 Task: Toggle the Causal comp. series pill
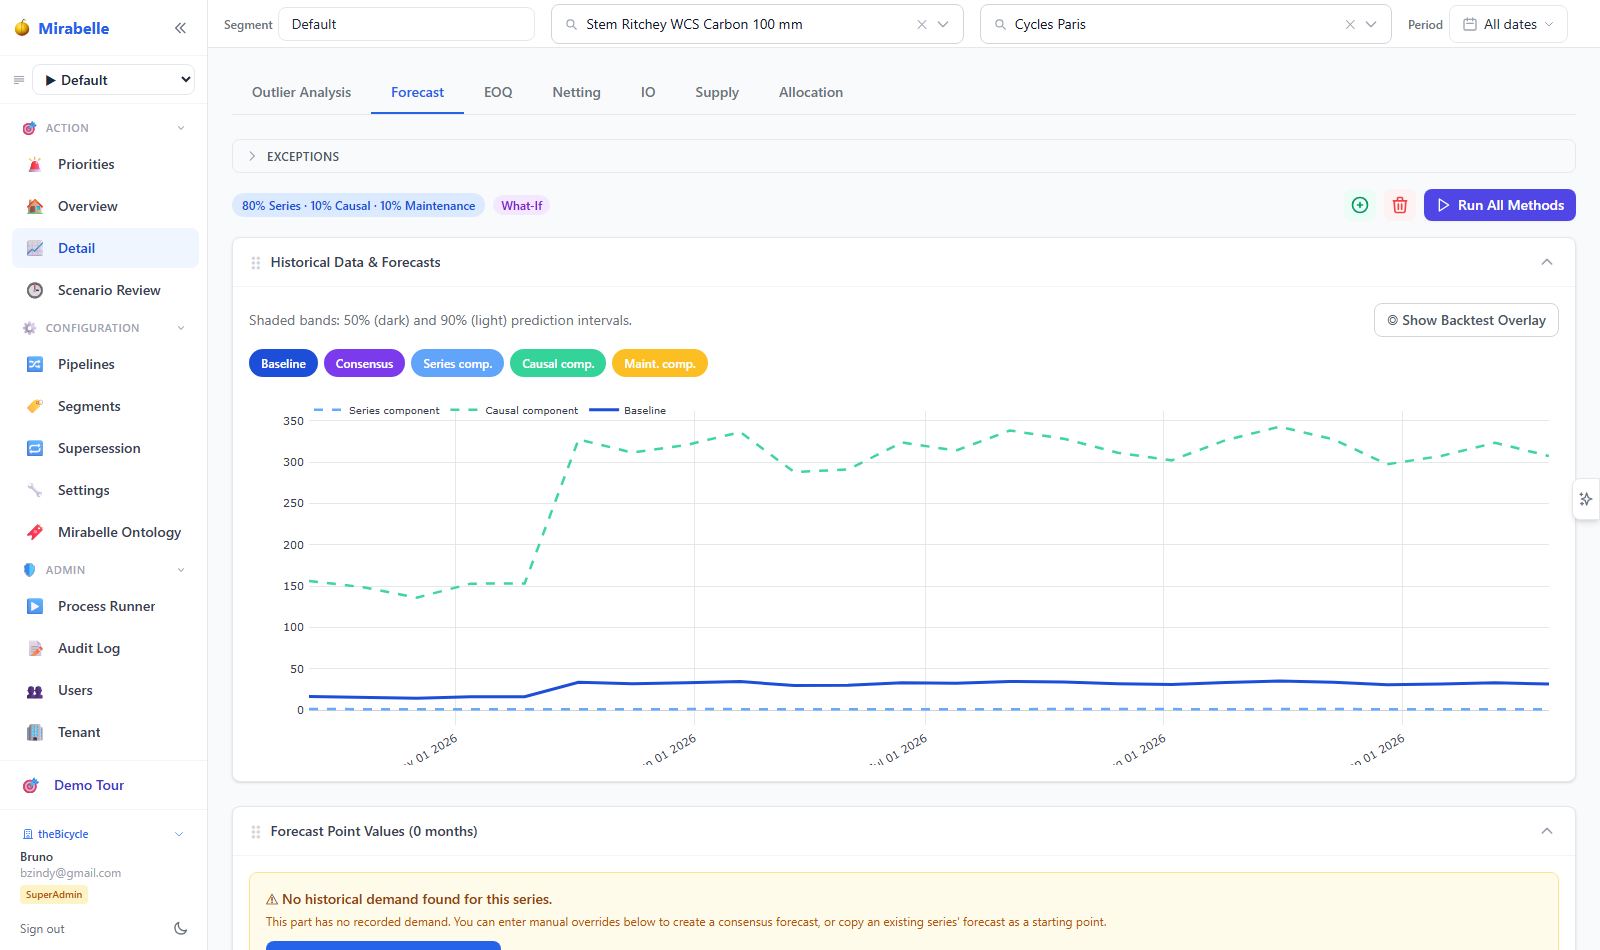pos(558,363)
